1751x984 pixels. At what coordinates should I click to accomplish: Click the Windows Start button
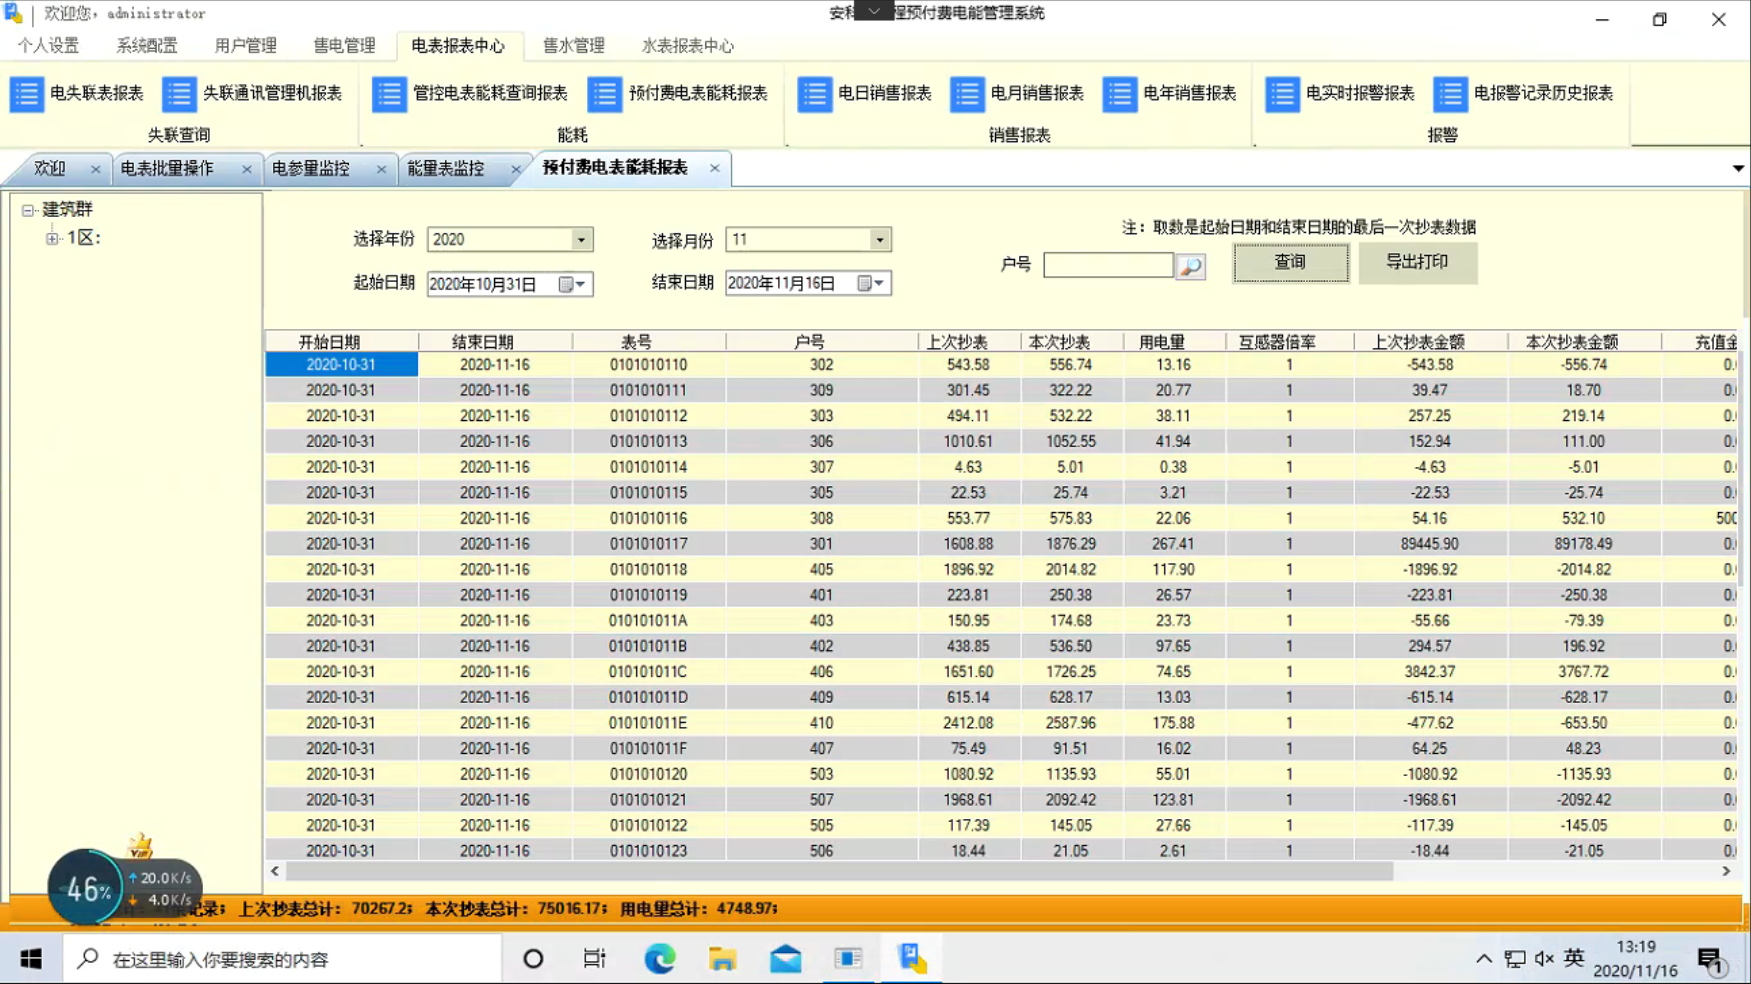tap(31, 959)
